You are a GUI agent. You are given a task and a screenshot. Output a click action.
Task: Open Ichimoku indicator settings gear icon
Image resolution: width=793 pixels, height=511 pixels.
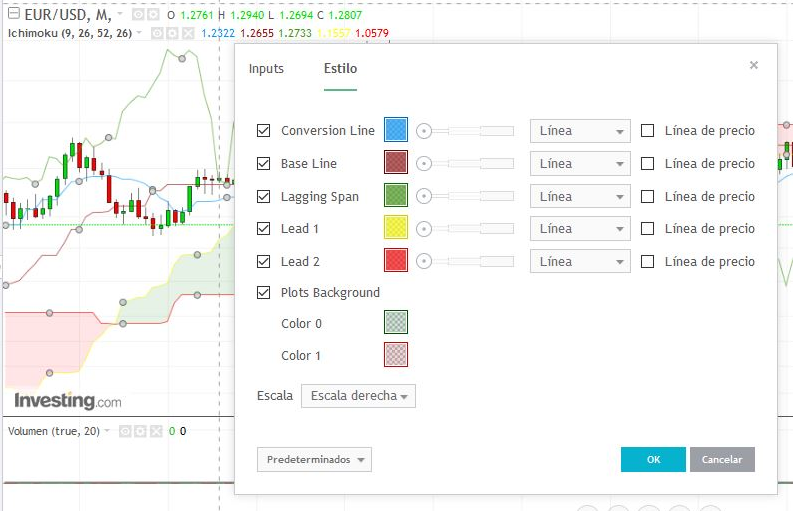pos(172,33)
